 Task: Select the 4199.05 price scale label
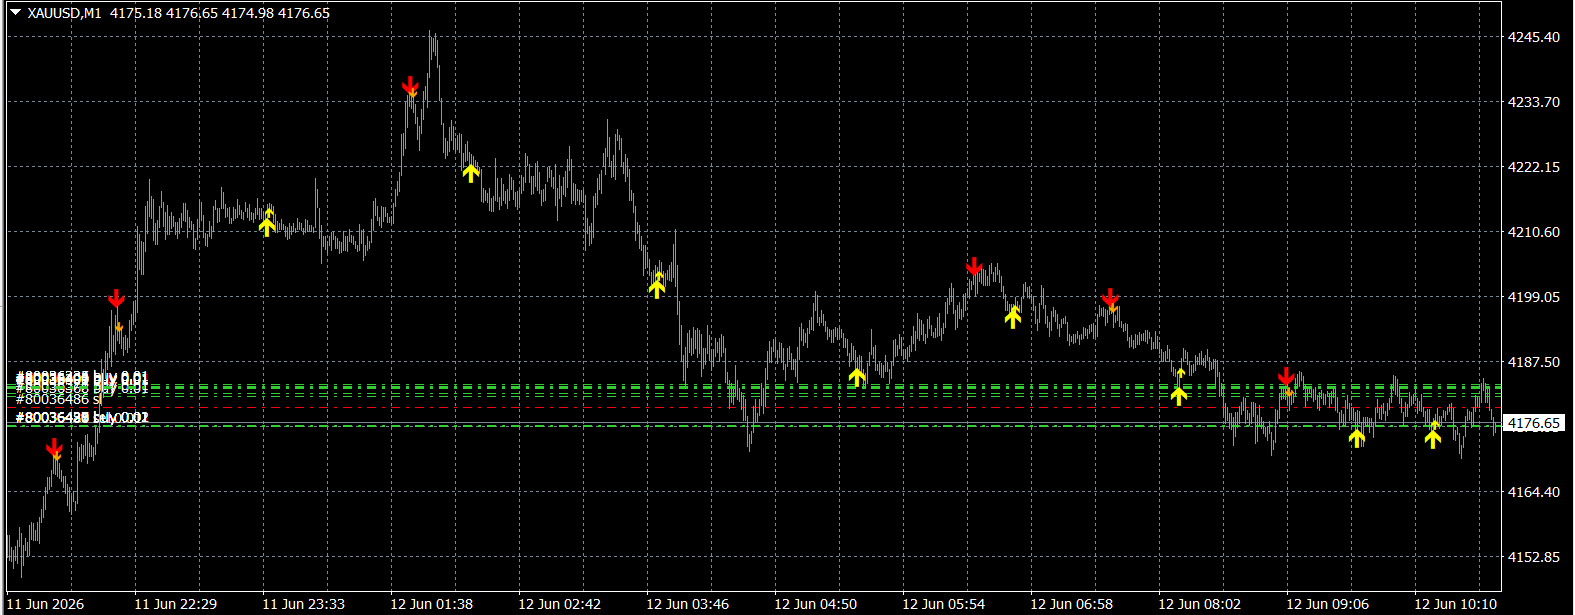(x=1534, y=297)
